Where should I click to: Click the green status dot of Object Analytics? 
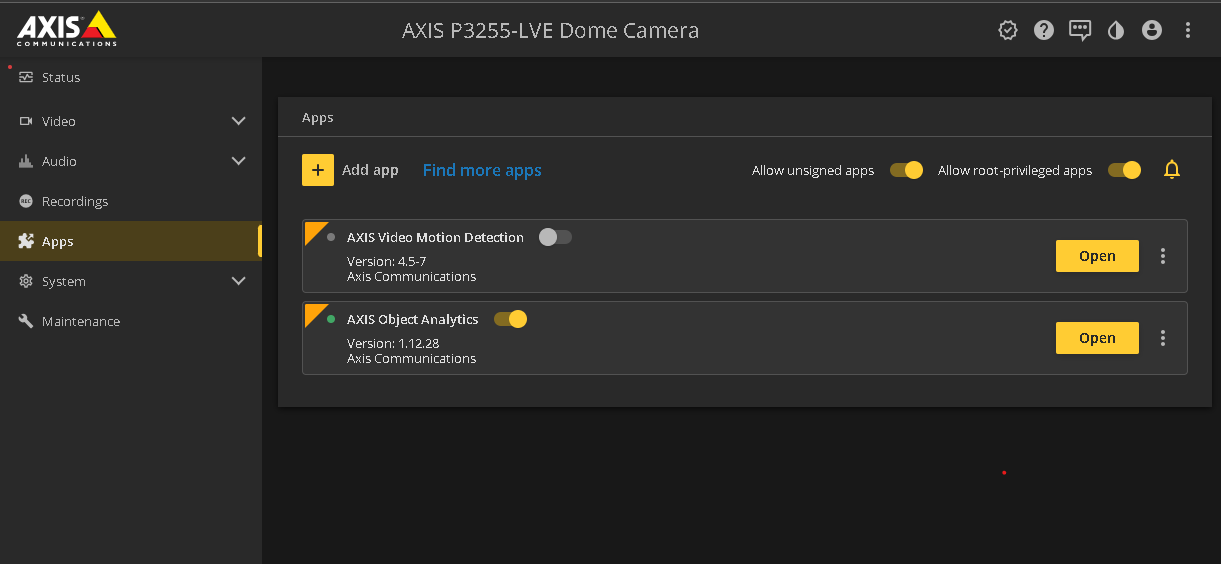coord(331,319)
